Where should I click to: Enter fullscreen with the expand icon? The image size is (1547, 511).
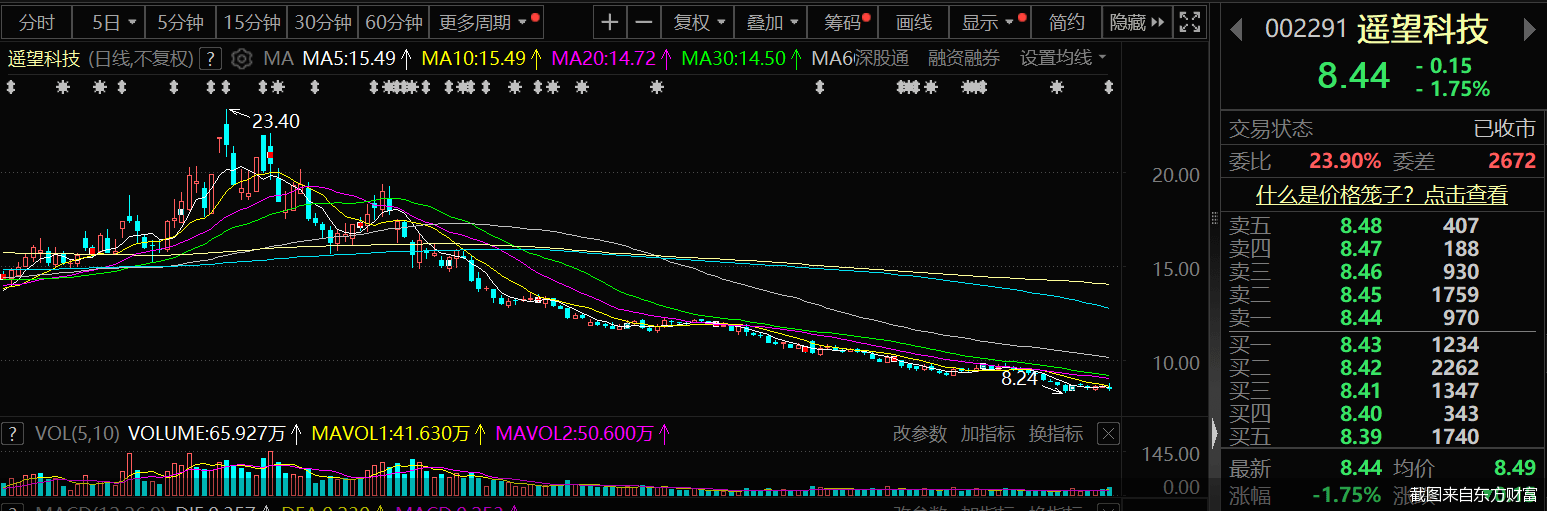1189,22
